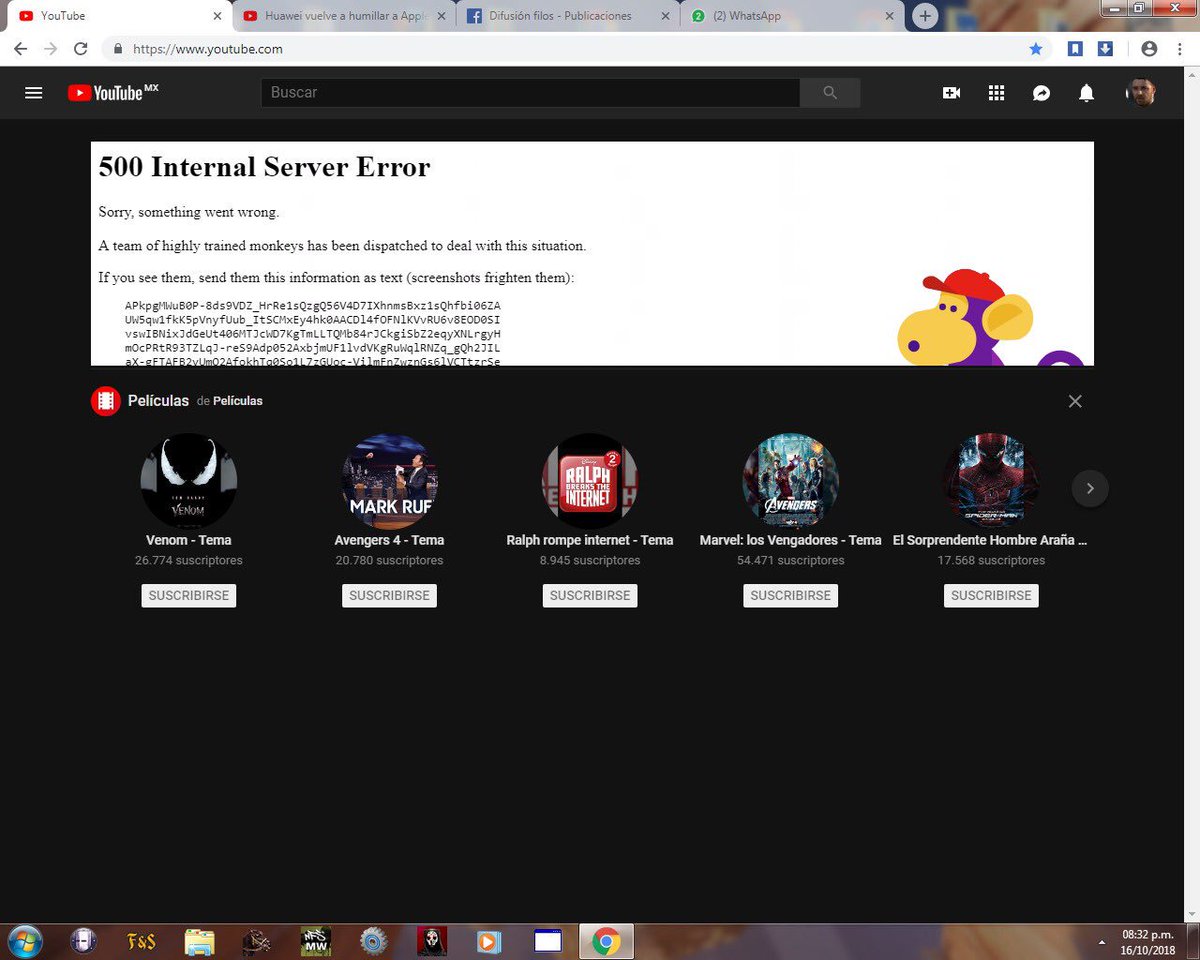Switch to the YouTube tab
The image size is (1200, 960).
point(116,16)
